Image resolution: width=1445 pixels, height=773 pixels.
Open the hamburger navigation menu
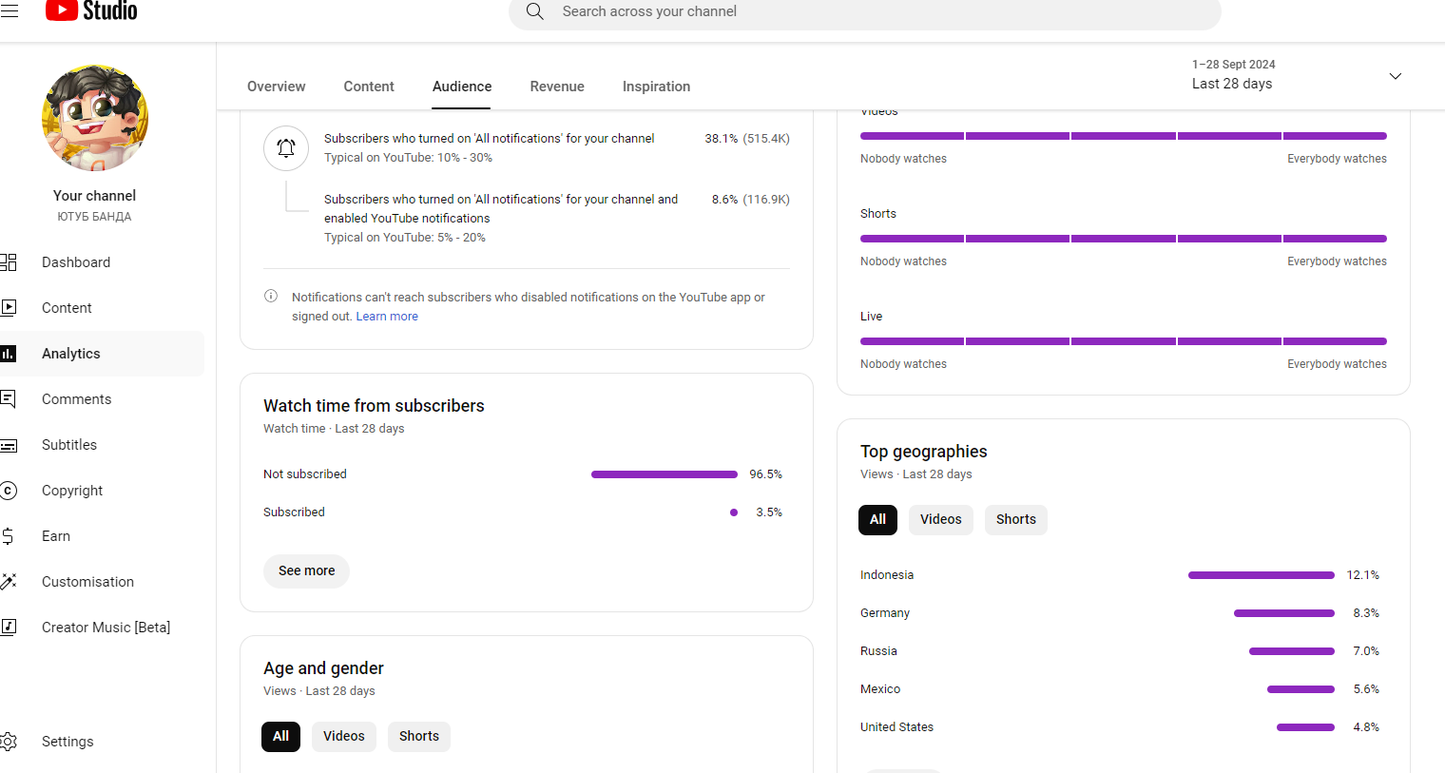click(9, 11)
